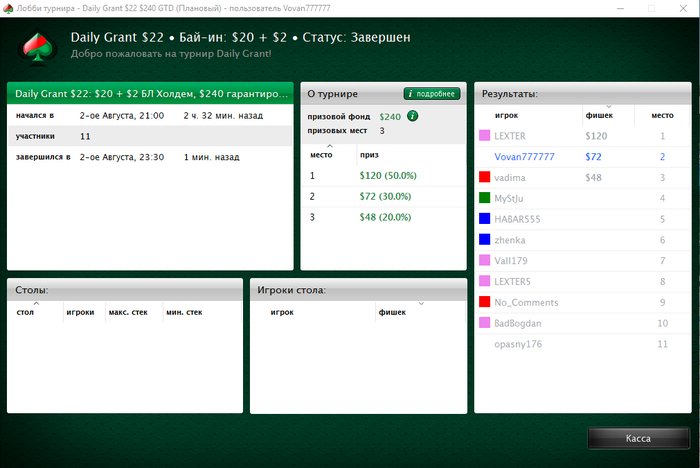The width and height of the screenshot is (700, 468).
Task: Select player opasny176 in results
Action: (583, 344)
